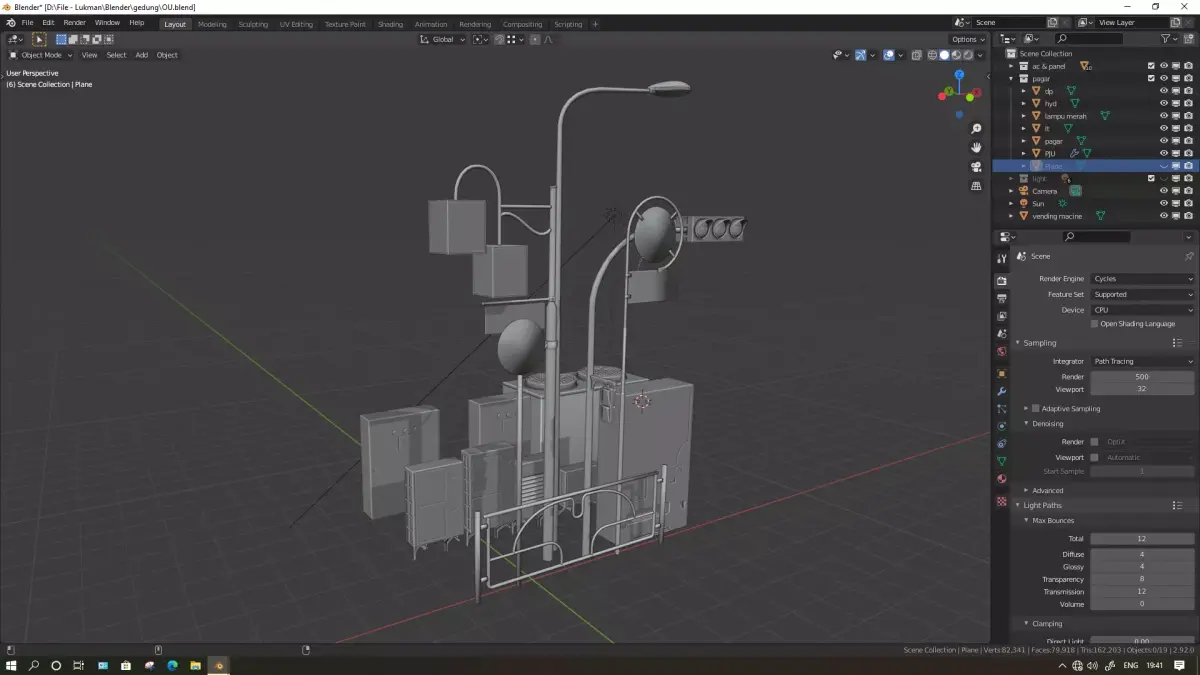
Task: Open the Output properties tab icon
Action: click(x=1002, y=298)
